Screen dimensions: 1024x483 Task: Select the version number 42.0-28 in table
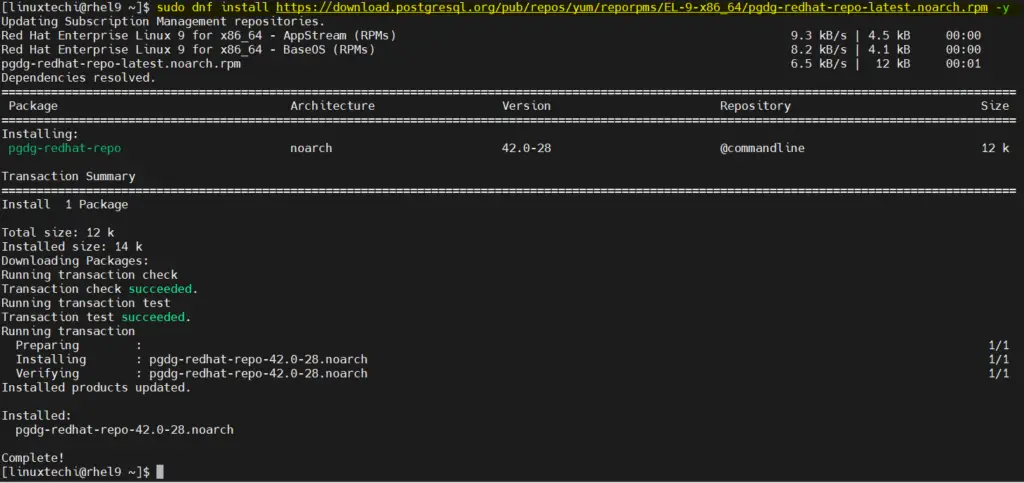point(526,148)
